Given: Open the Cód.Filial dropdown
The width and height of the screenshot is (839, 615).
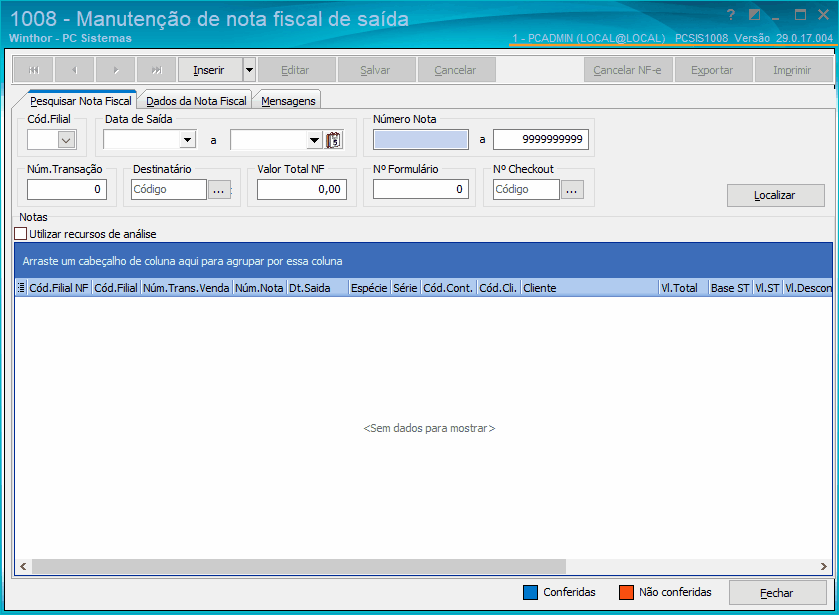Looking at the screenshot, I should pyautogui.click(x=66, y=140).
